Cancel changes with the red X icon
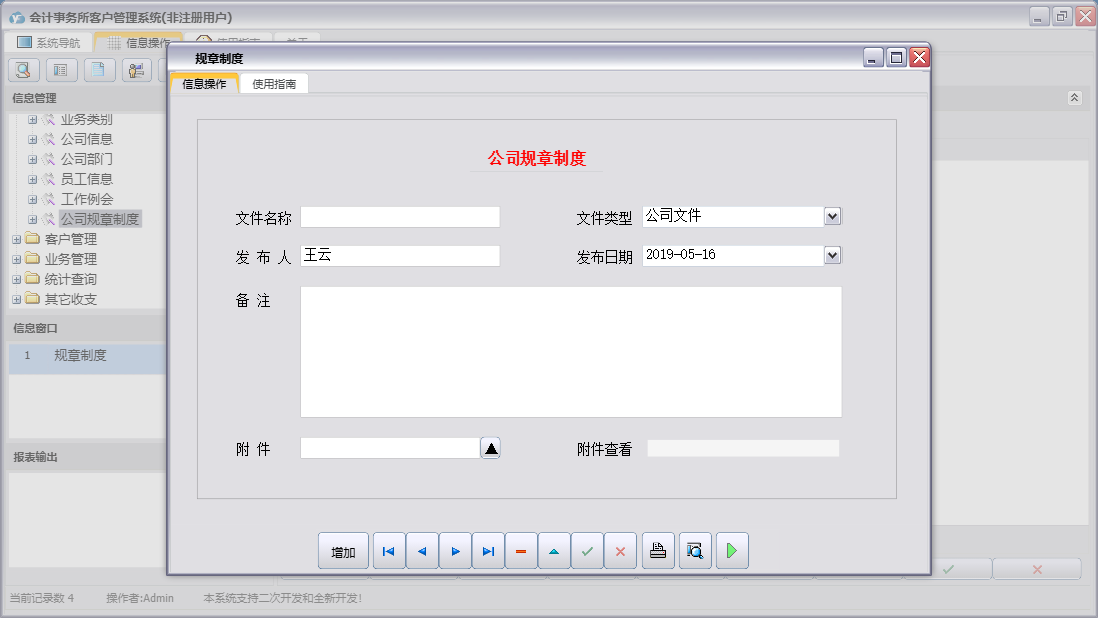 point(620,550)
